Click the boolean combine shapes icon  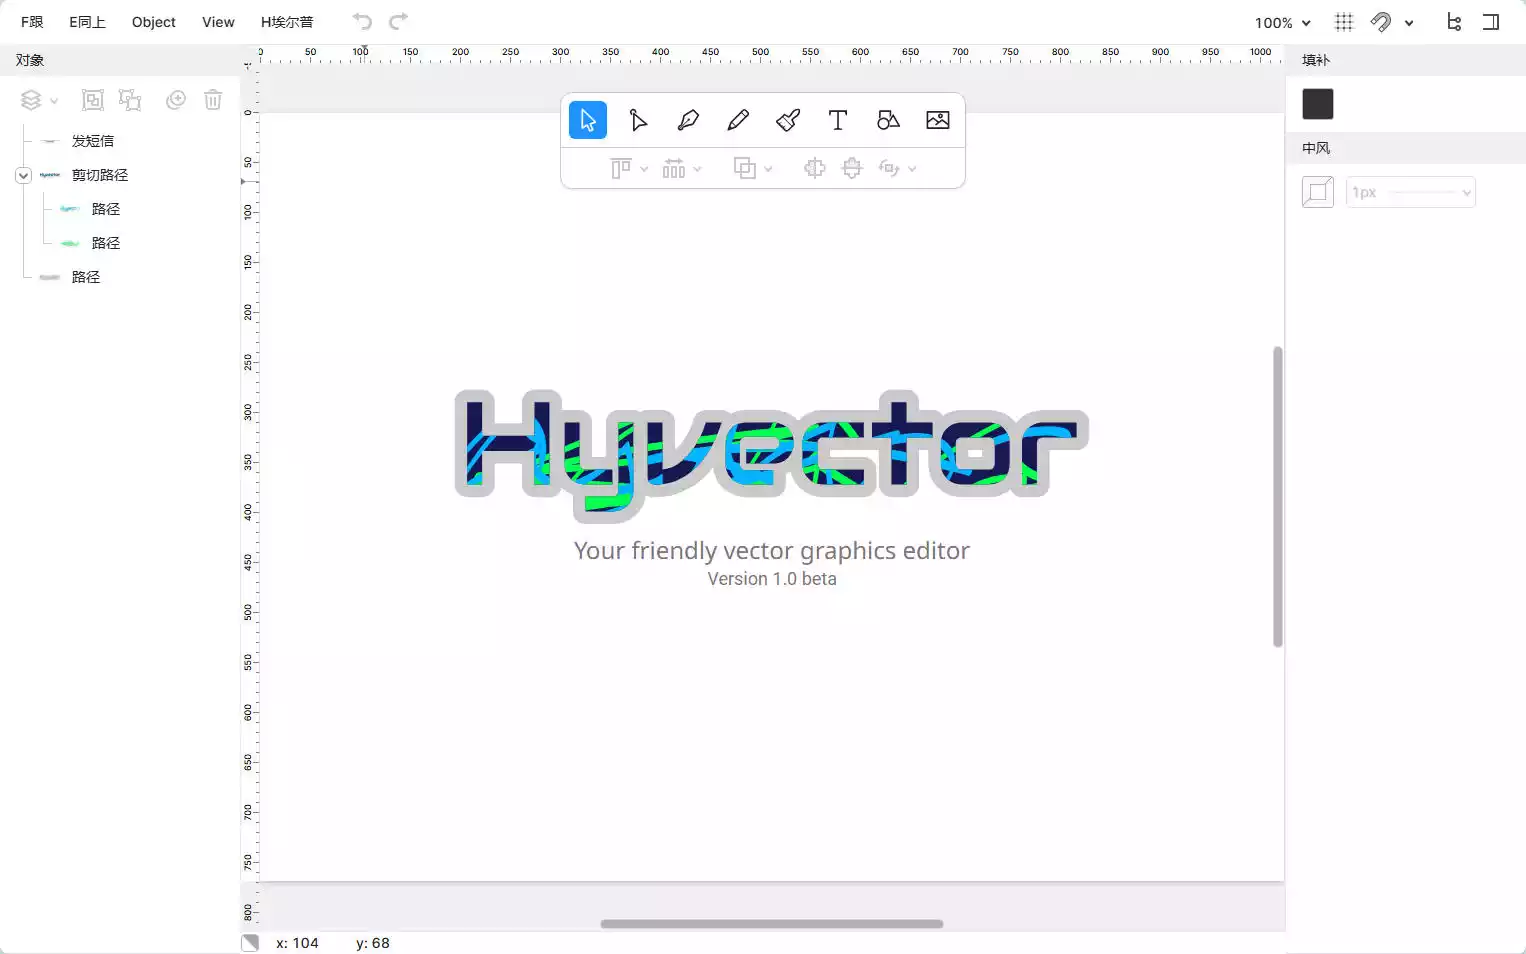point(745,168)
